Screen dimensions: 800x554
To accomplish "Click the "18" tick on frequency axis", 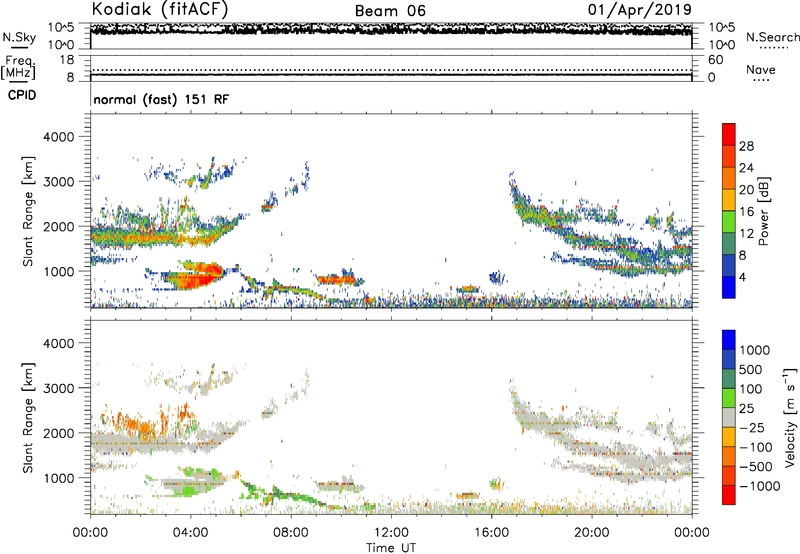I will (67, 60).
